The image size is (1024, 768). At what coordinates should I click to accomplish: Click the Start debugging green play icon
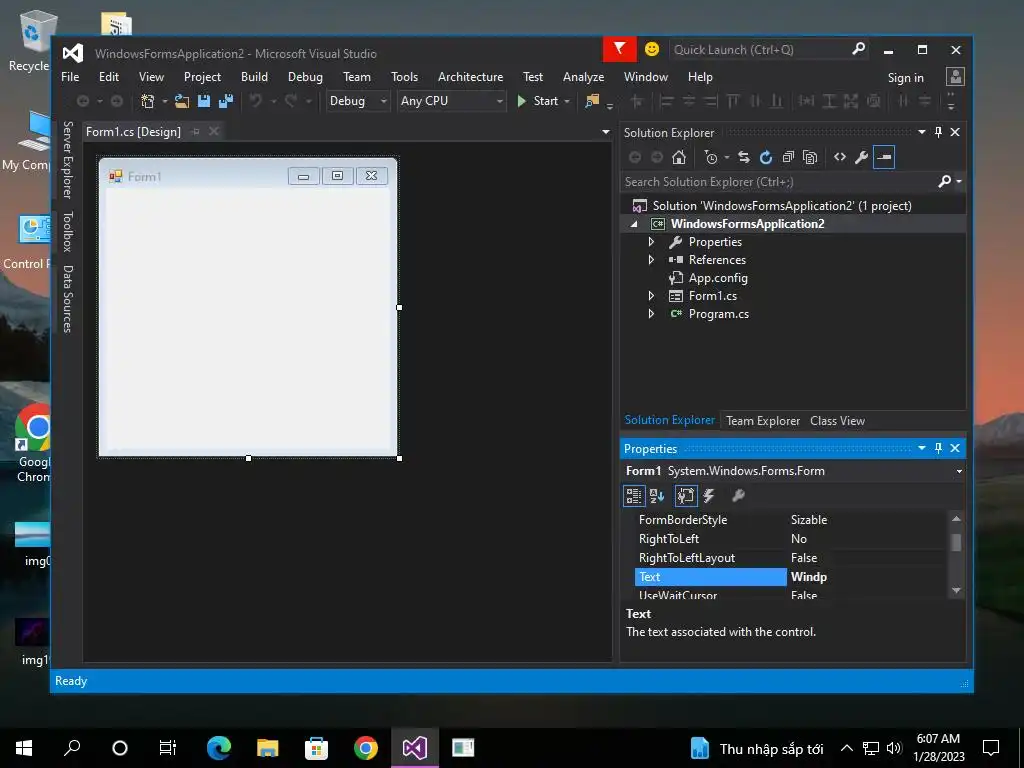click(522, 101)
